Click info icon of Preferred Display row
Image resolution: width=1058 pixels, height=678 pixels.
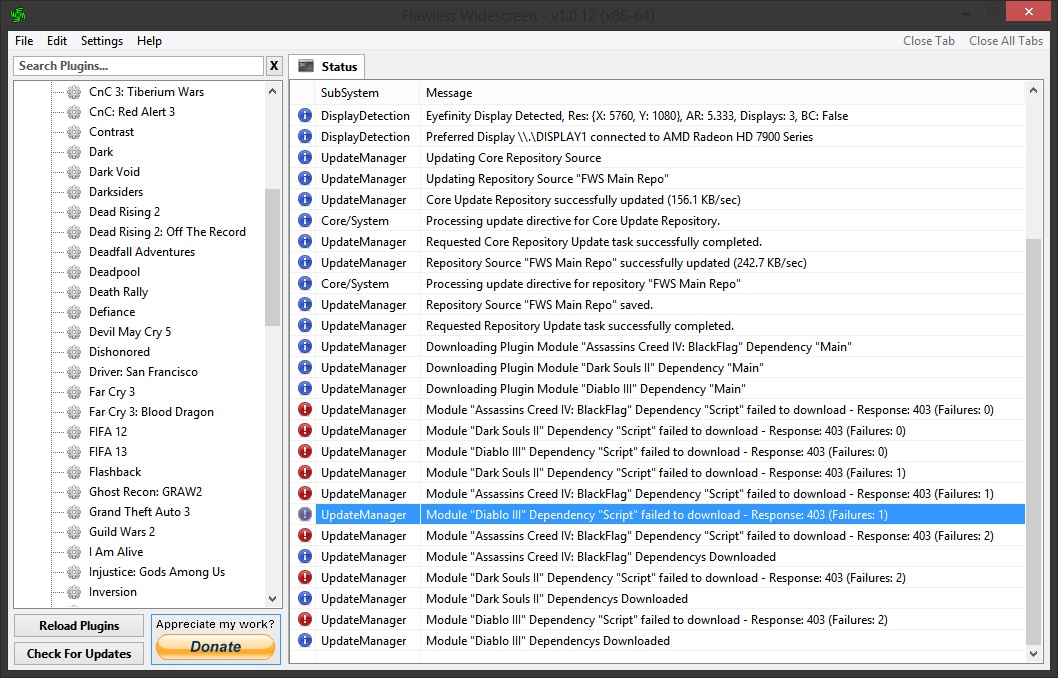click(x=305, y=136)
